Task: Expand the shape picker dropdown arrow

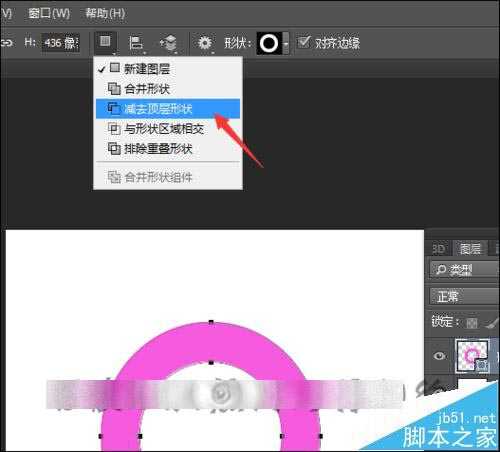Action: [286, 43]
